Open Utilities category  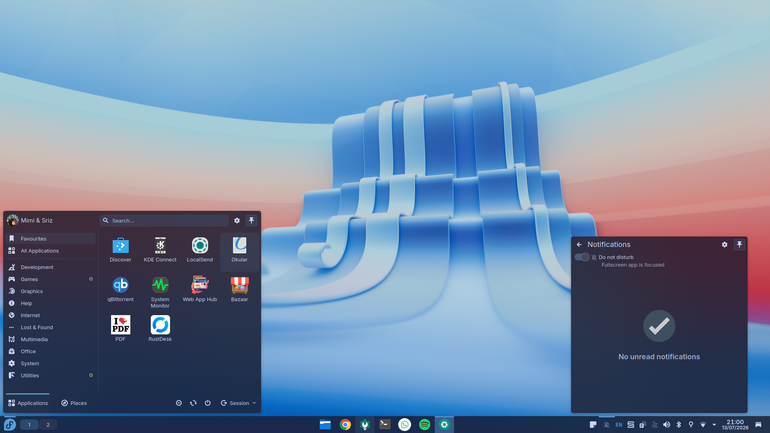pos(51,376)
